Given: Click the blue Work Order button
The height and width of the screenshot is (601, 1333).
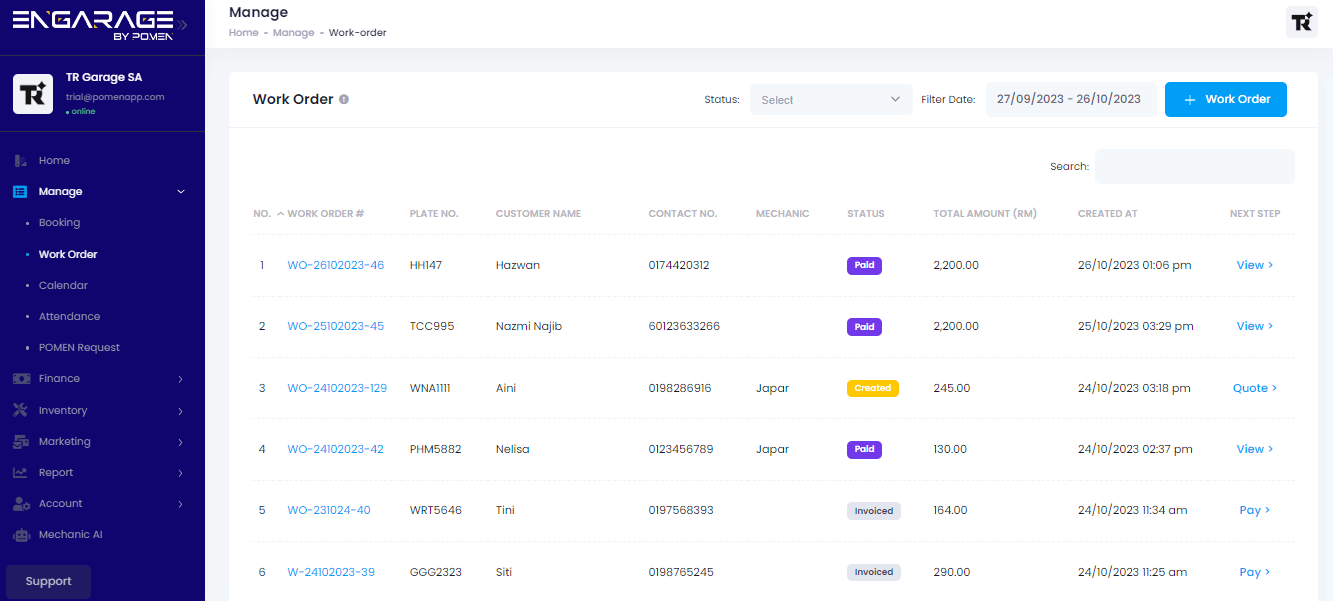Looking at the screenshot, I should tap(1225, 100).
